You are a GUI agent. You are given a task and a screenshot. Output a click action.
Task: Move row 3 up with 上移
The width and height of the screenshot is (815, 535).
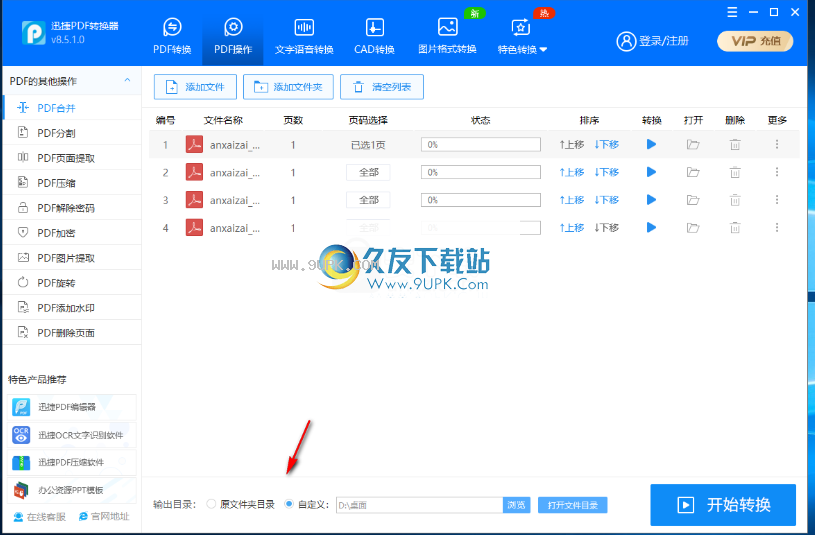tap(572, 200)
